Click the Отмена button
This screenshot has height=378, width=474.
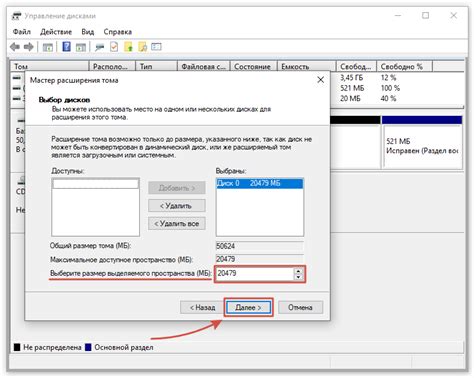tap(300, 307)
